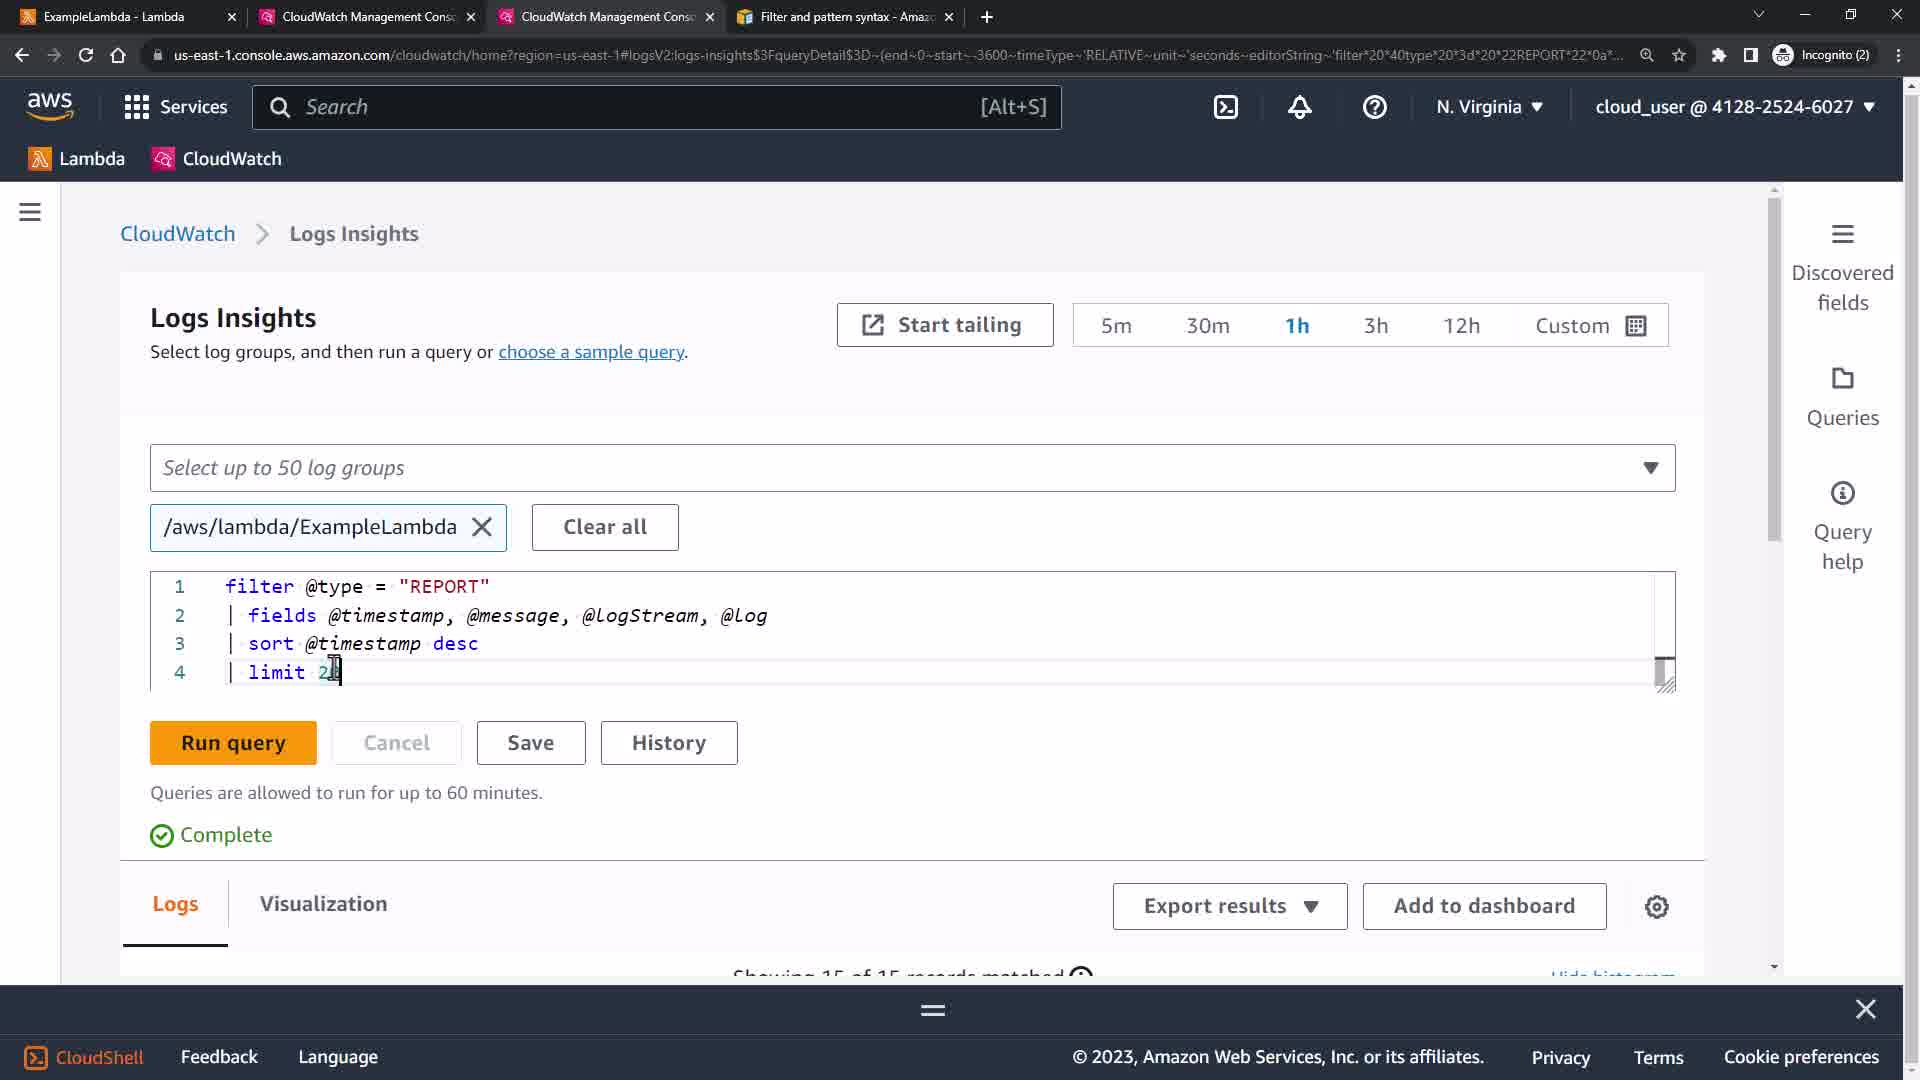Select the 5m time range

pos(1116,326)
